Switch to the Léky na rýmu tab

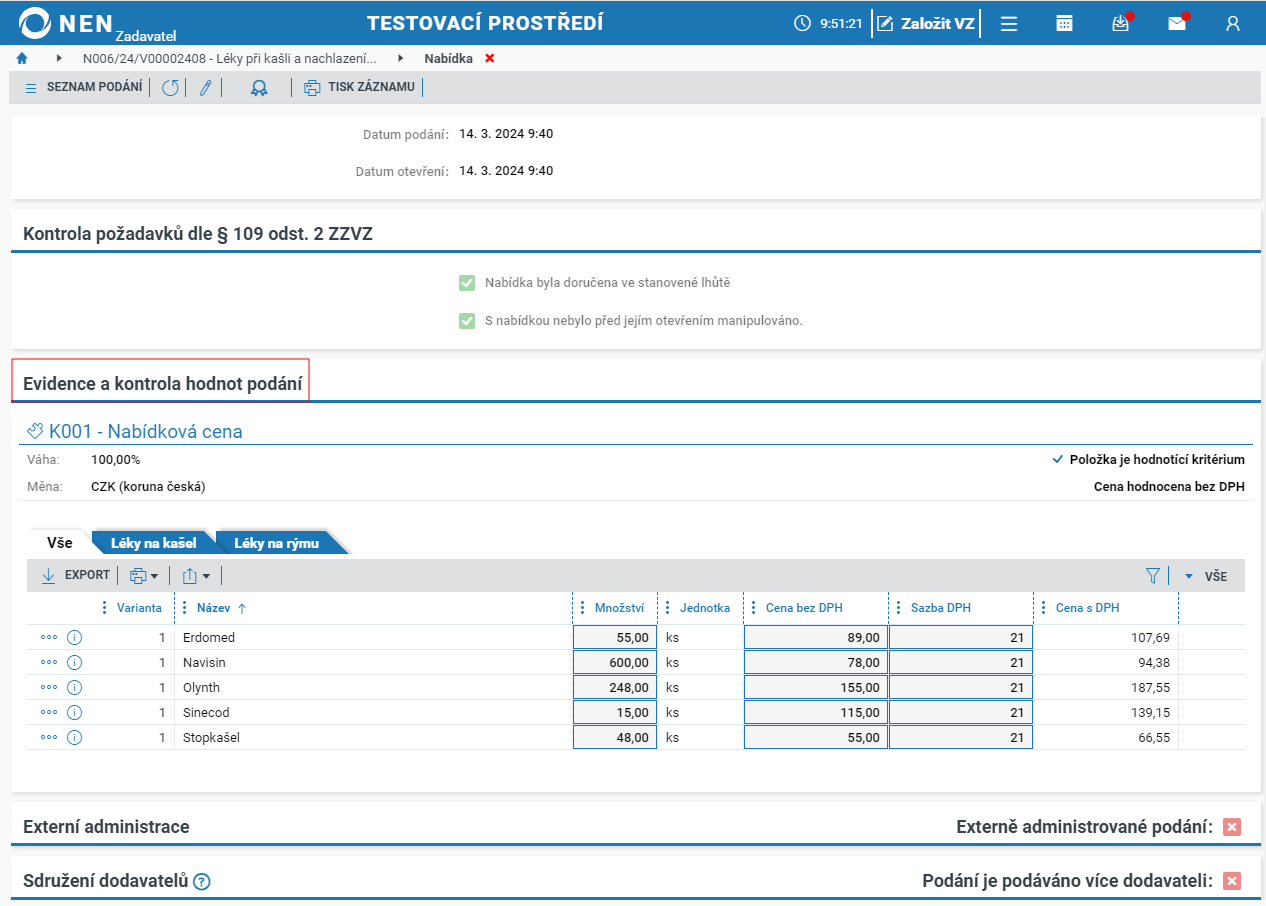277,543
